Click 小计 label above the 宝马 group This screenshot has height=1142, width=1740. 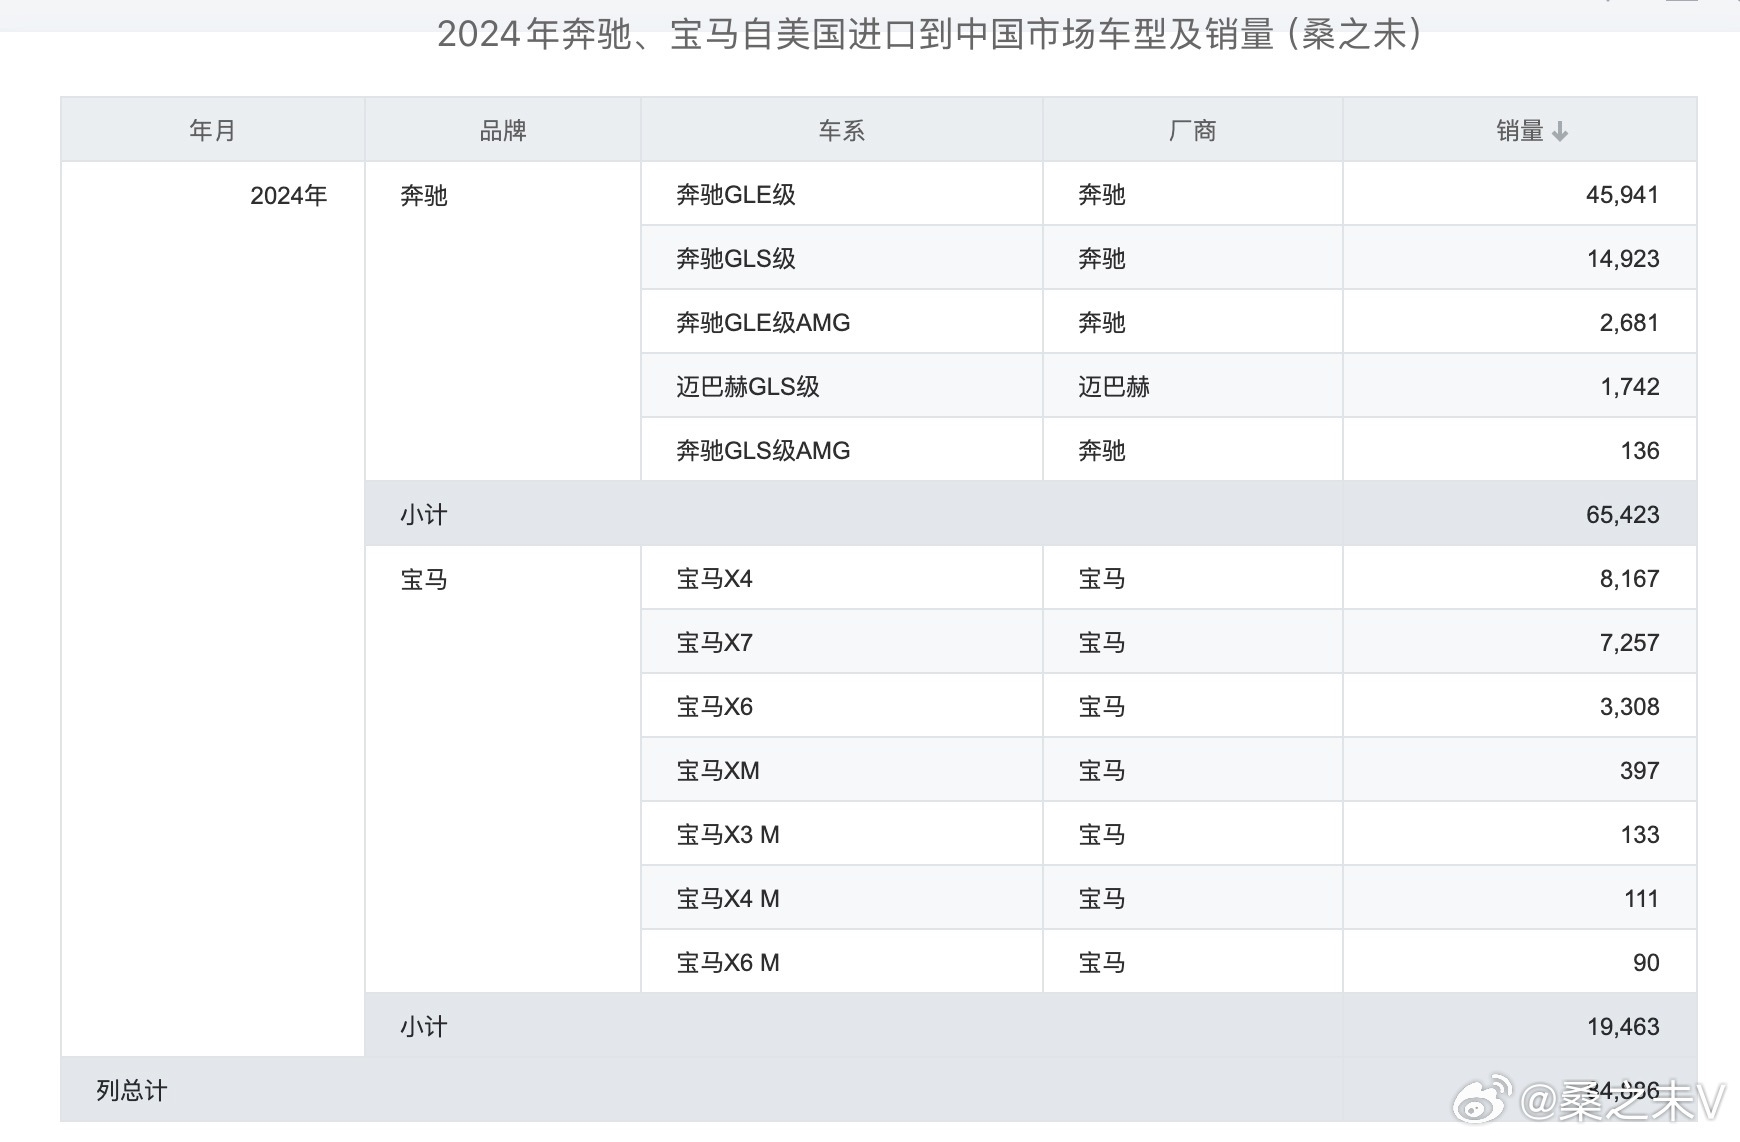click(x=424, y=515)
